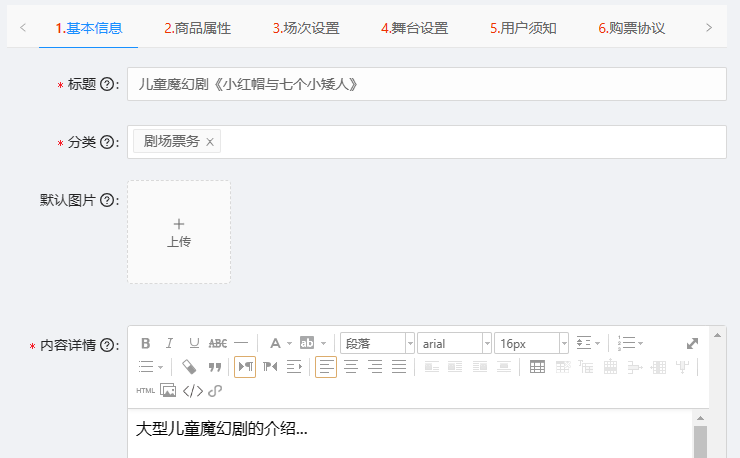Click the image float right icon
740x458 pixels.
coord(479,367)
